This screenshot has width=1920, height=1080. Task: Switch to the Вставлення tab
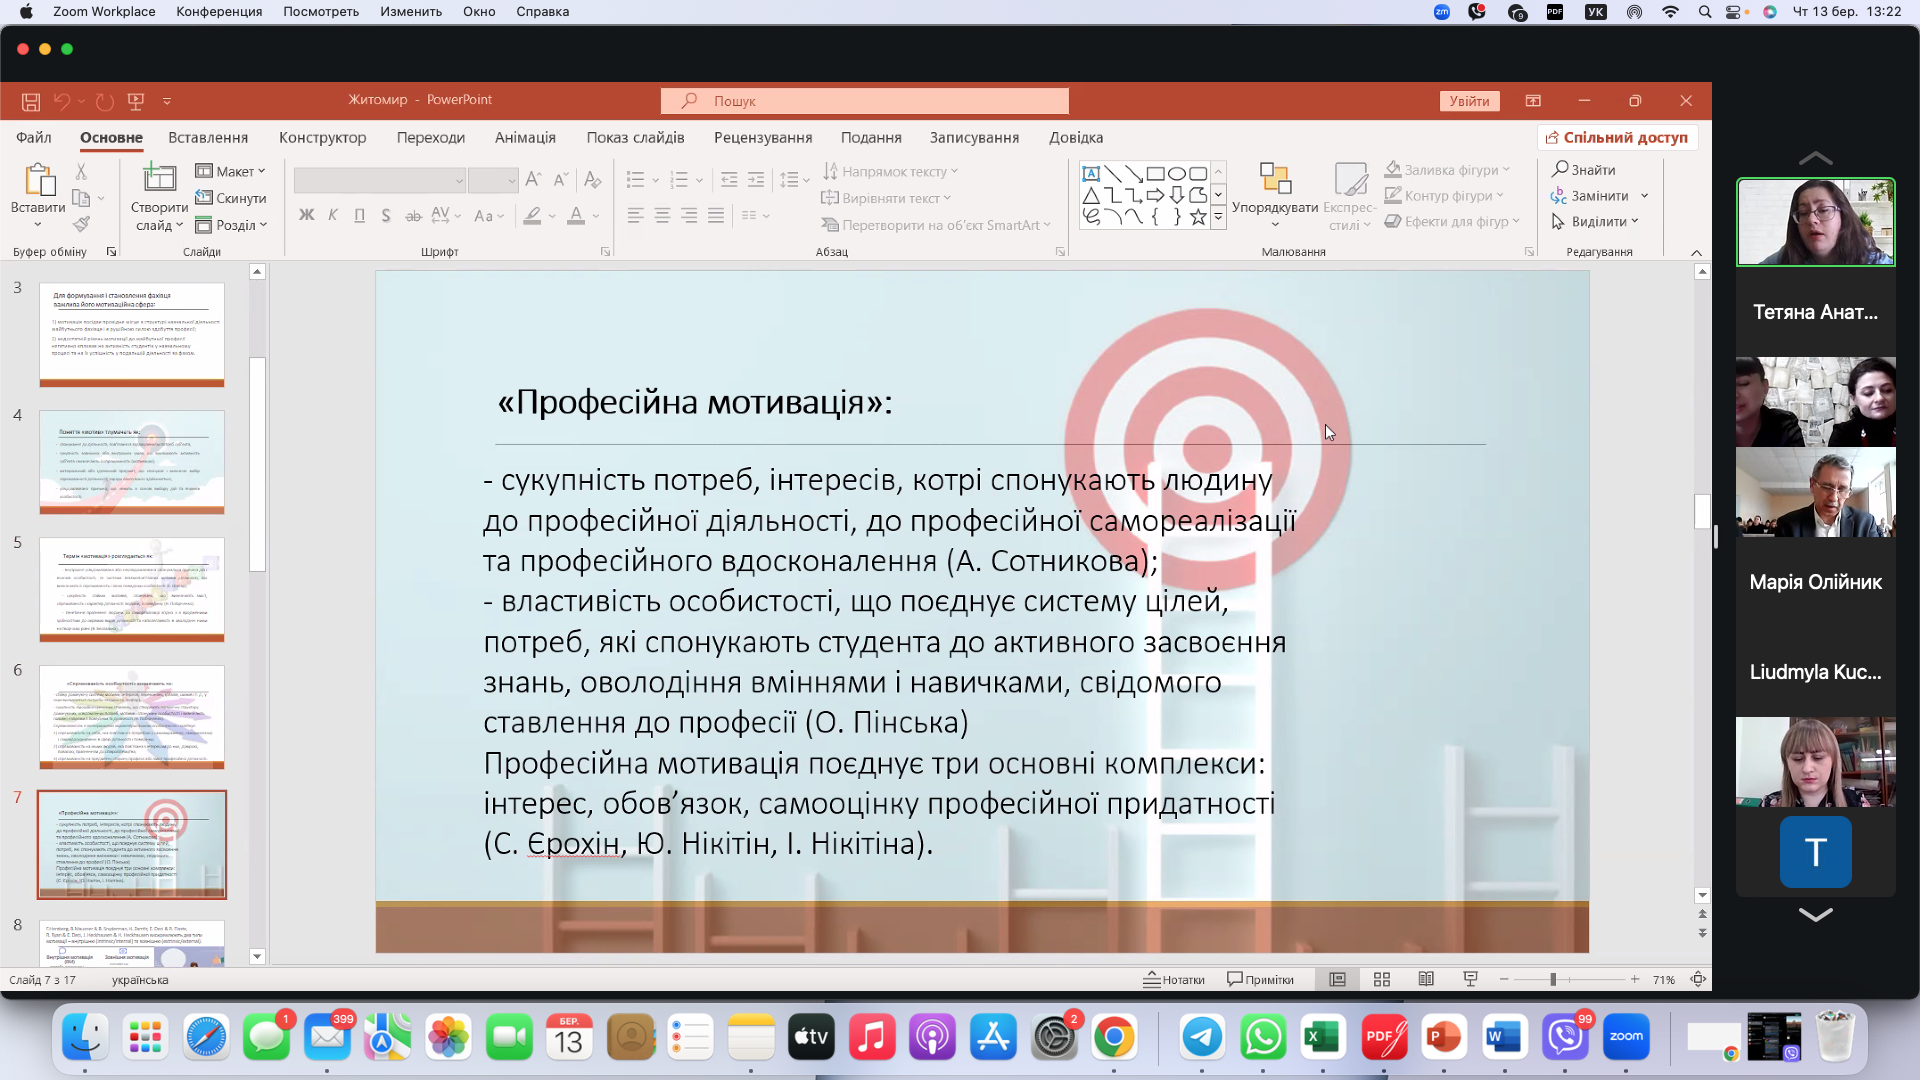[208, 137]
